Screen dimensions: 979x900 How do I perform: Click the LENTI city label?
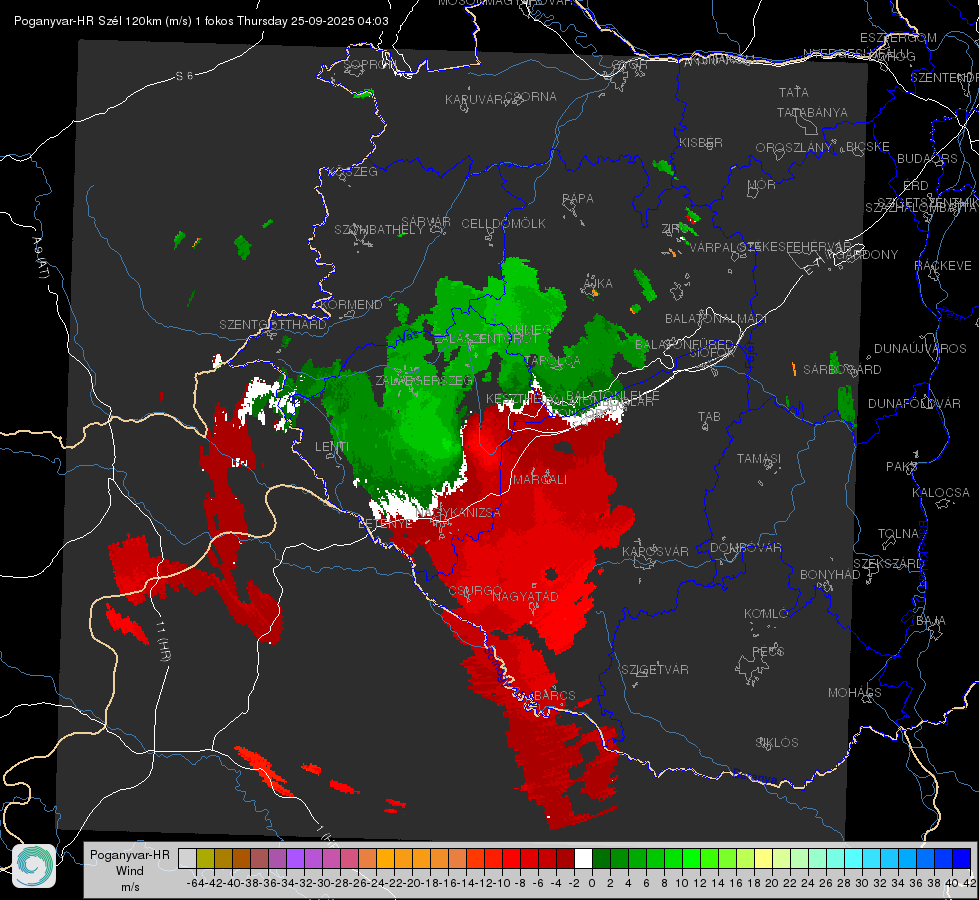click(x=332, y=447)
